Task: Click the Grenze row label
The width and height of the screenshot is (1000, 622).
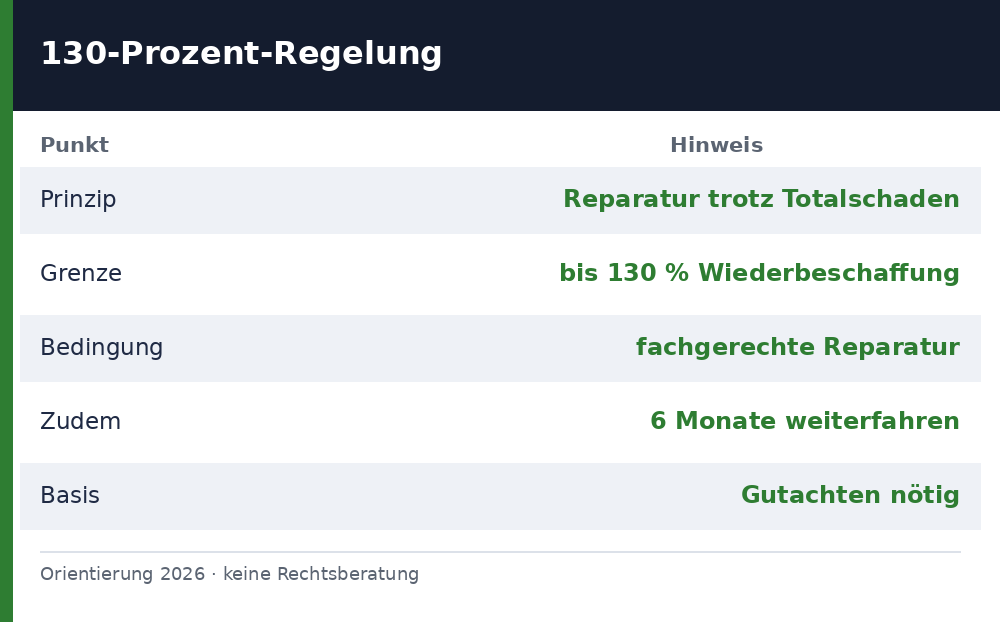Action: [81, 273]
